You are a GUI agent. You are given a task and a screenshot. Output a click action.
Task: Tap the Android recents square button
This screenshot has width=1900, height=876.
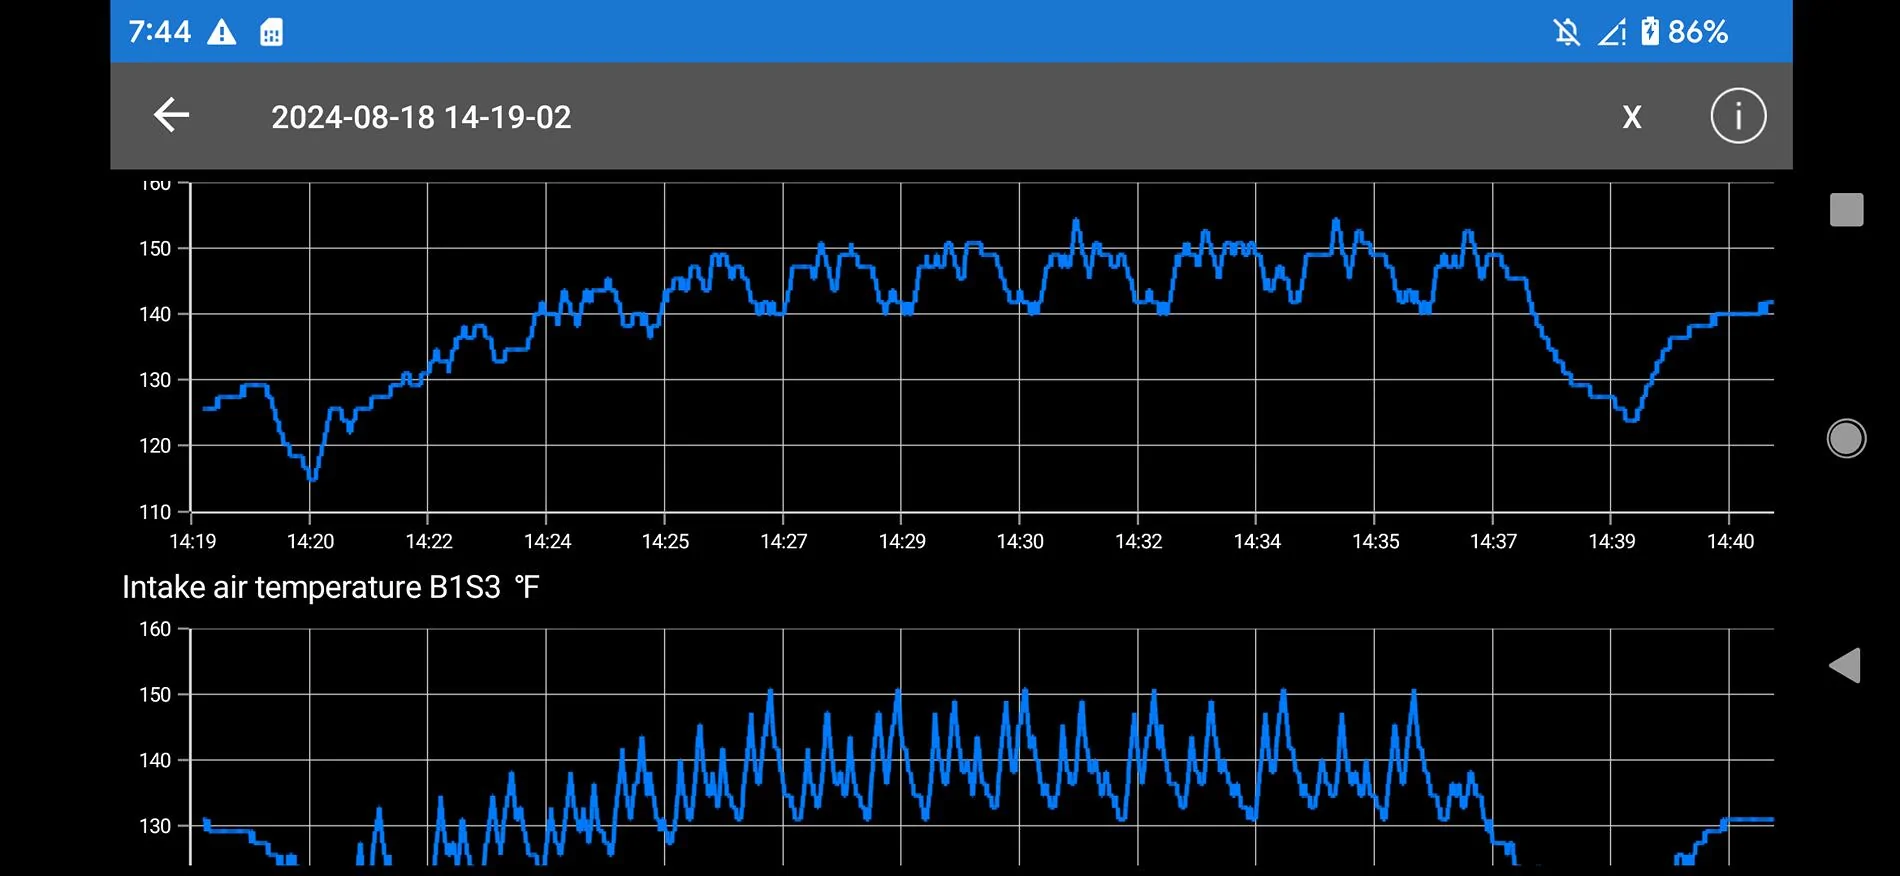[1846, 210]
